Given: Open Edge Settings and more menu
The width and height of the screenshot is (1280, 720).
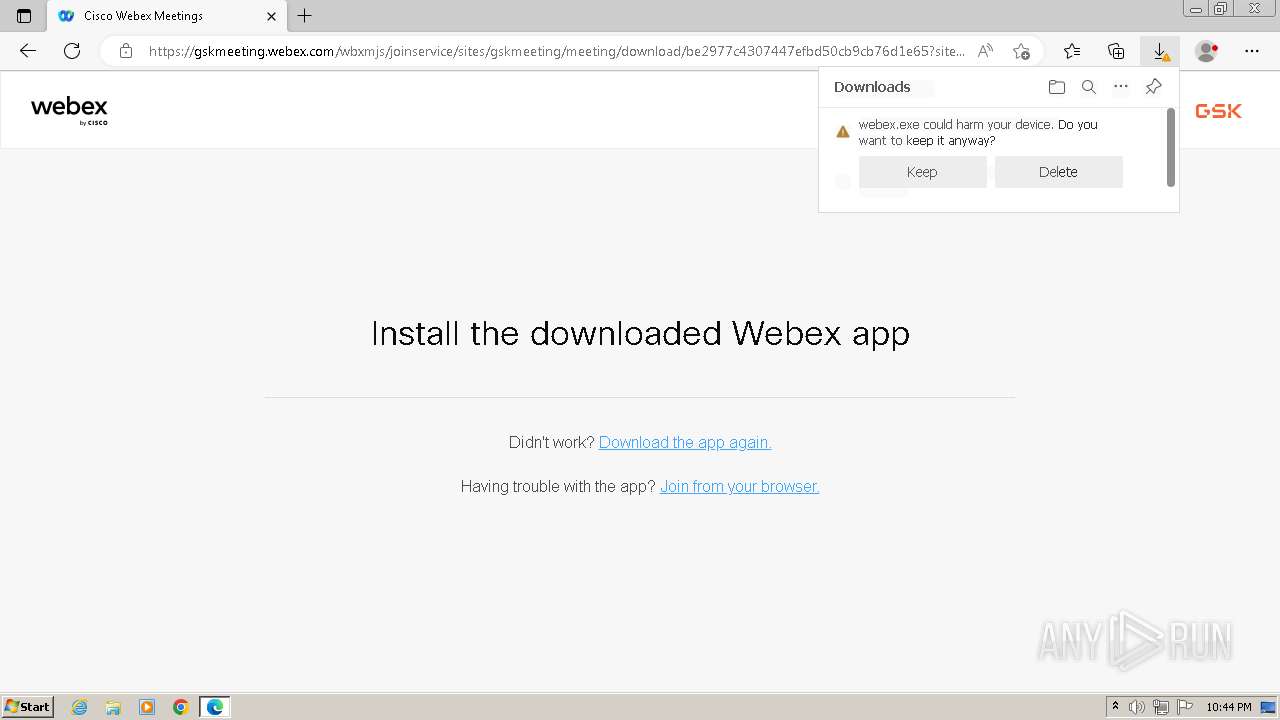Looking at the screenshot, I should 1252,51.
